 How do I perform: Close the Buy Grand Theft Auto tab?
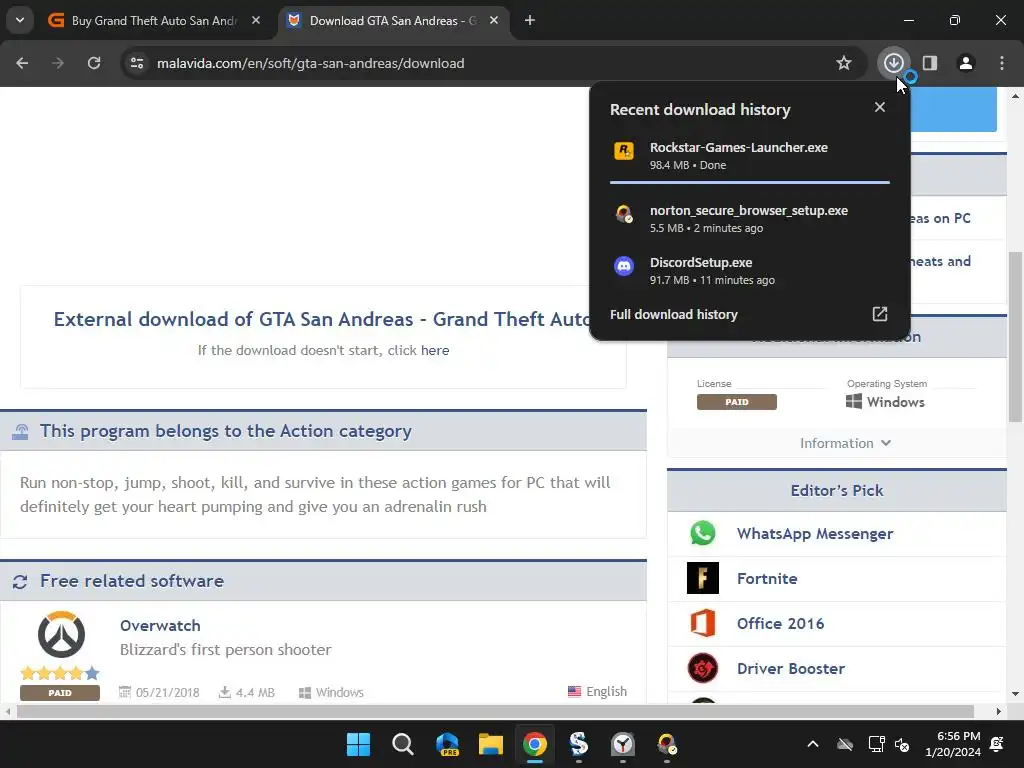click(x=256, y=20)
